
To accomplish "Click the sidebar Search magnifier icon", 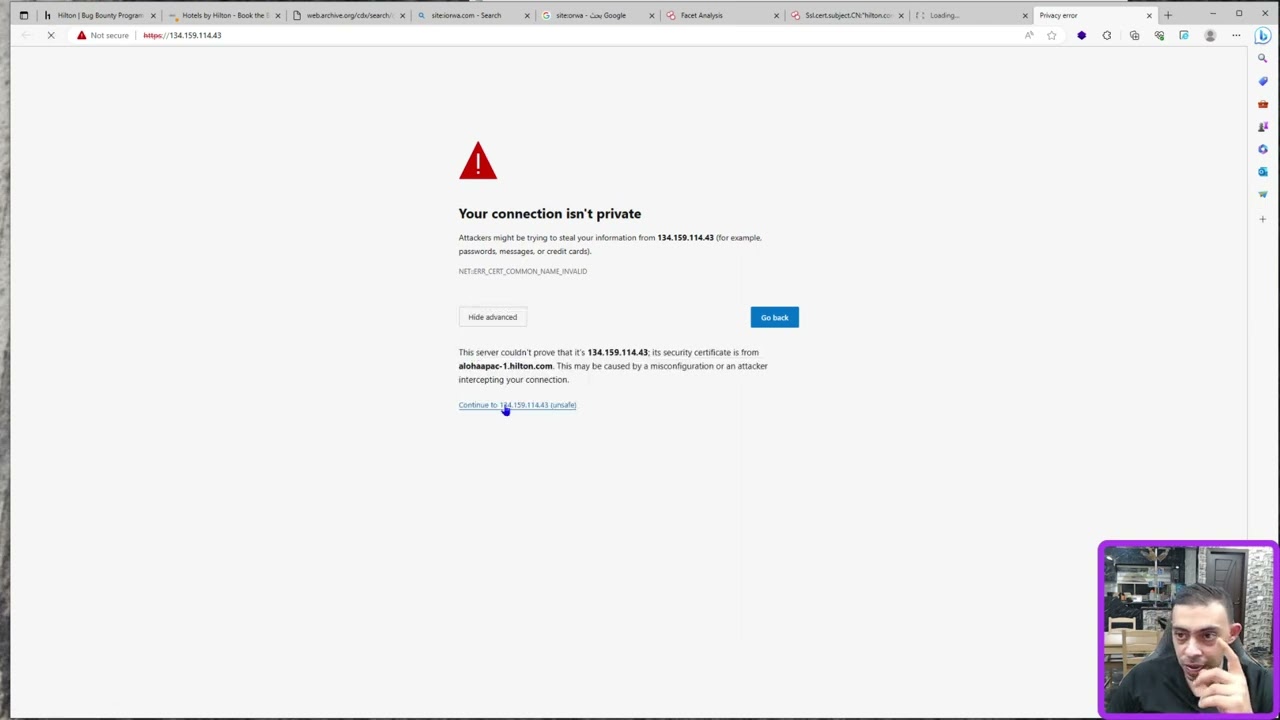I will tap(1263, 58).
